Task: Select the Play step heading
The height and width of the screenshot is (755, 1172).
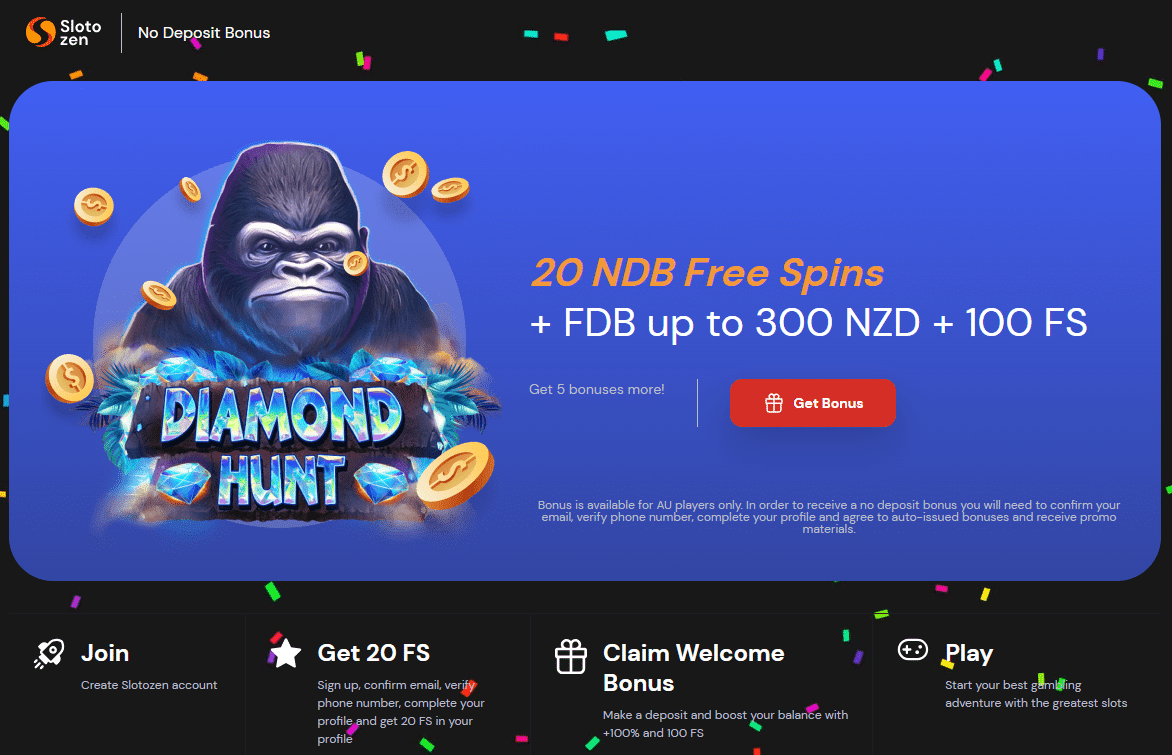Action: [969, 654]
